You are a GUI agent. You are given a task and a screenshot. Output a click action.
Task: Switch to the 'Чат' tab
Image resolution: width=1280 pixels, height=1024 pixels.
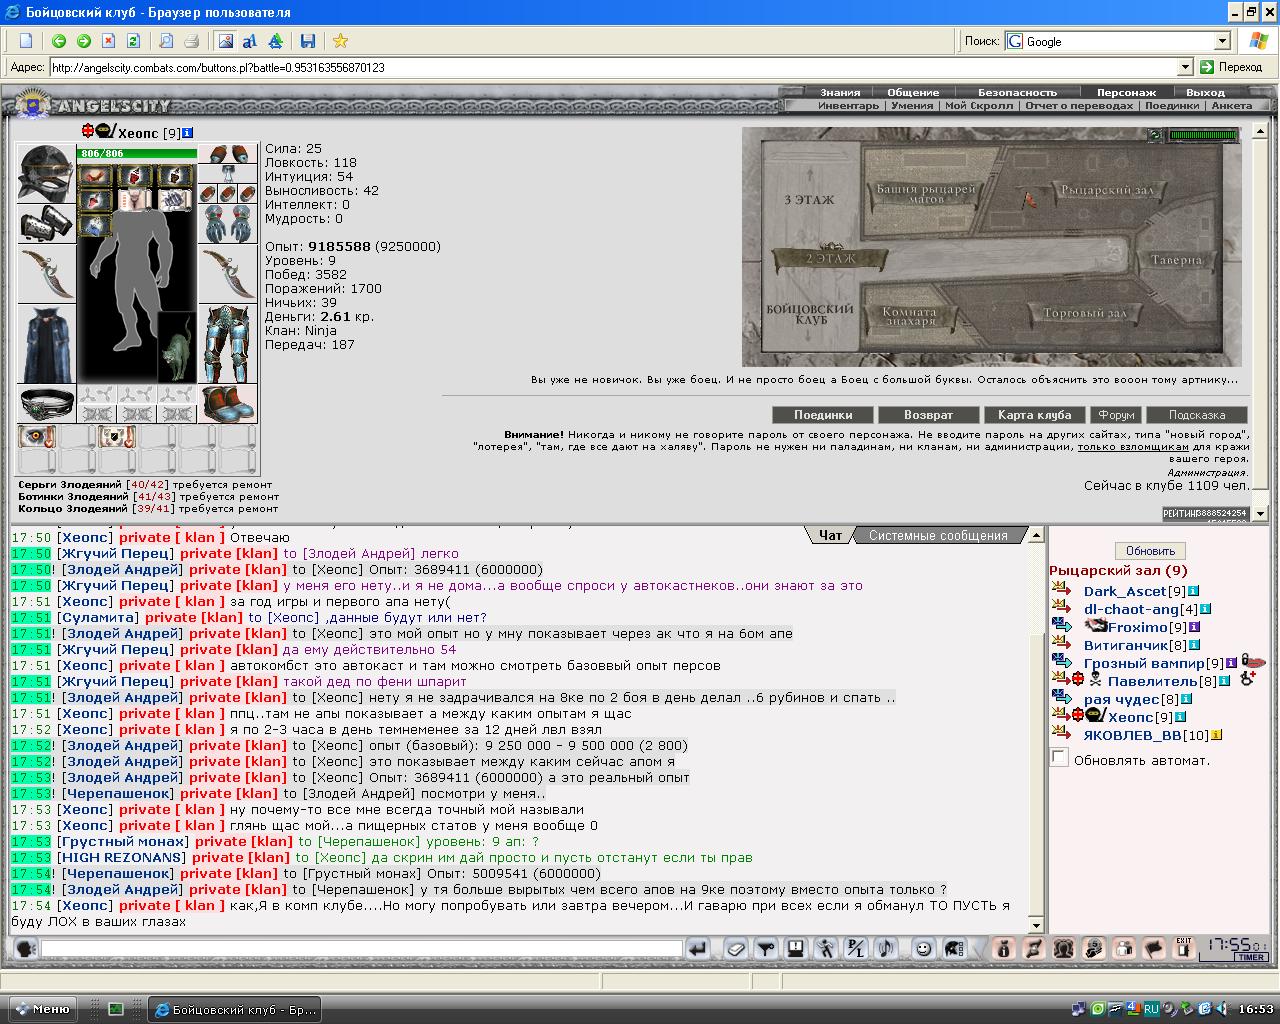point(830,535)
